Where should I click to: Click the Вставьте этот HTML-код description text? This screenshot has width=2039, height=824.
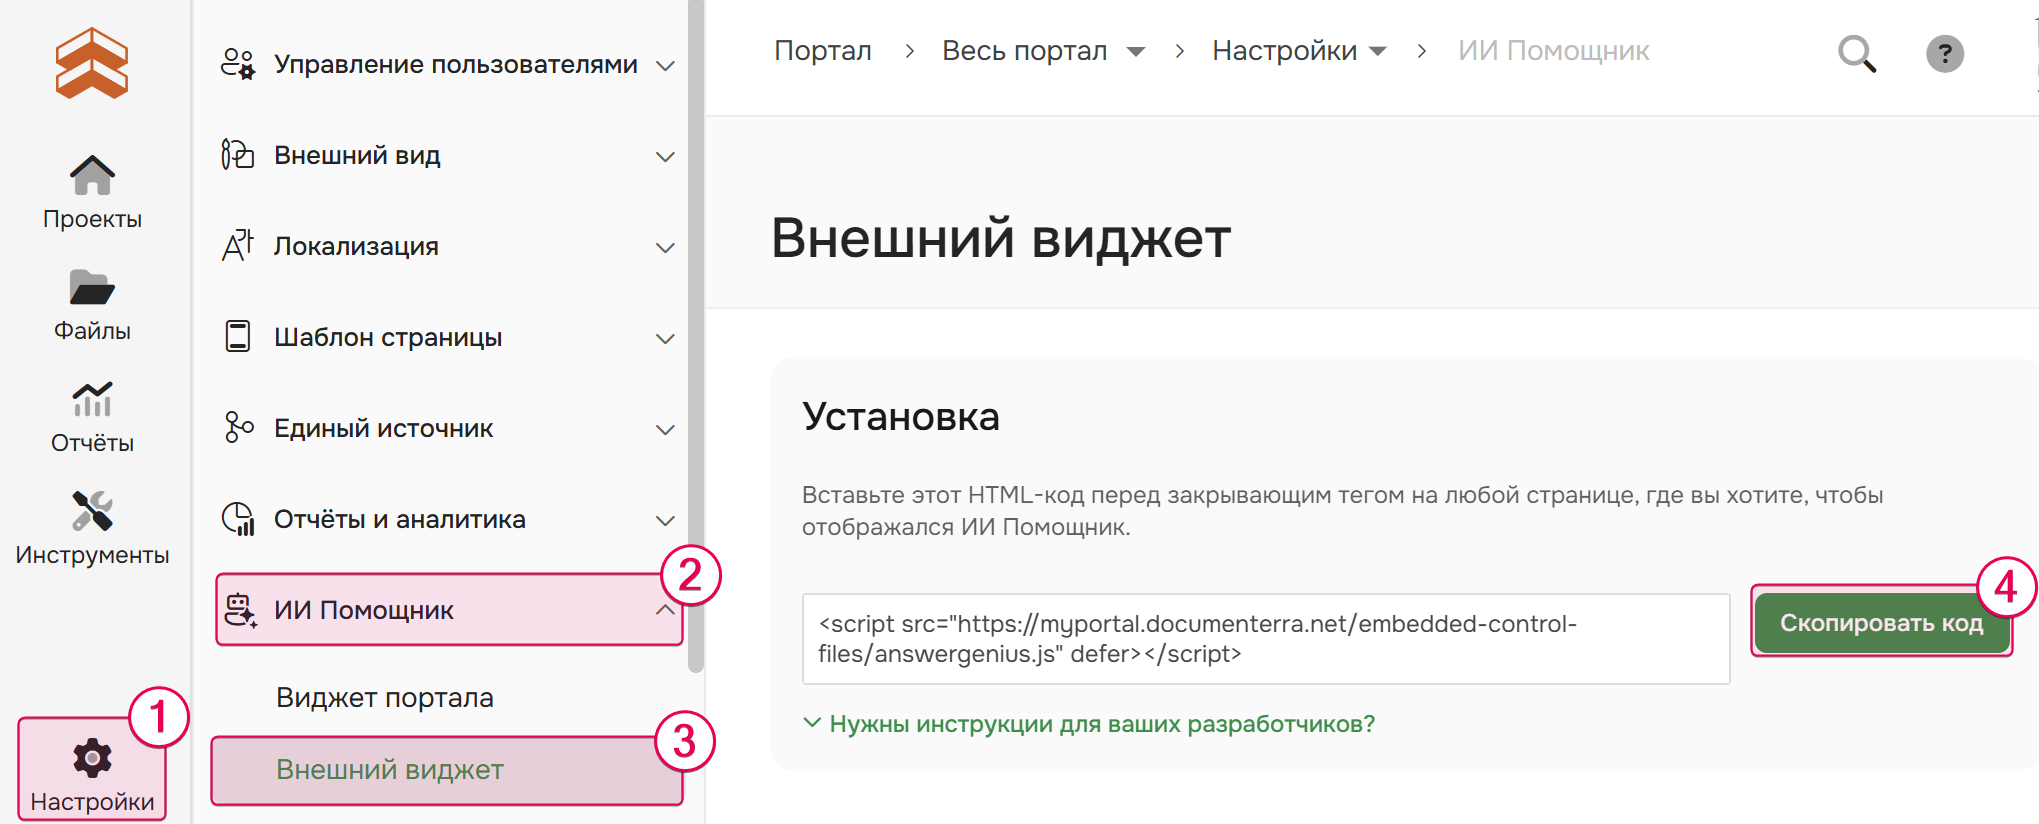pos(1342,511)
